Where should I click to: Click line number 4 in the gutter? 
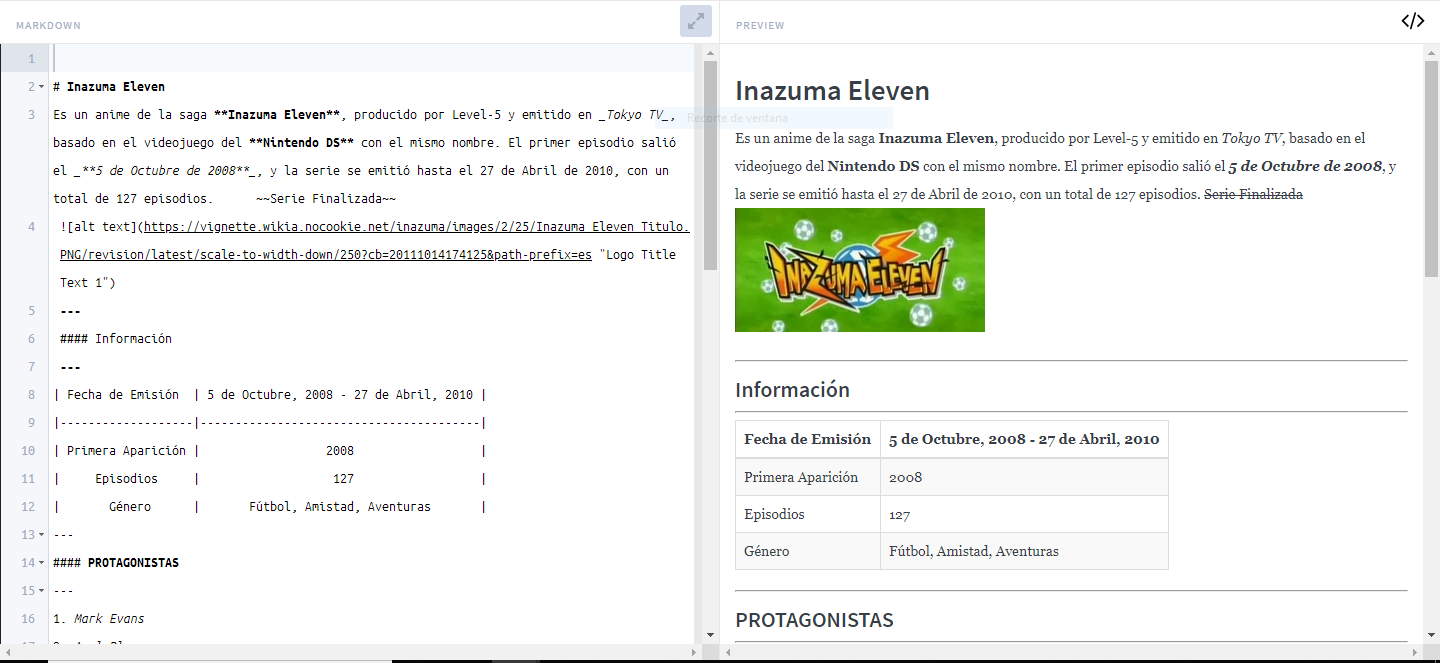click(x=32, y=227)
